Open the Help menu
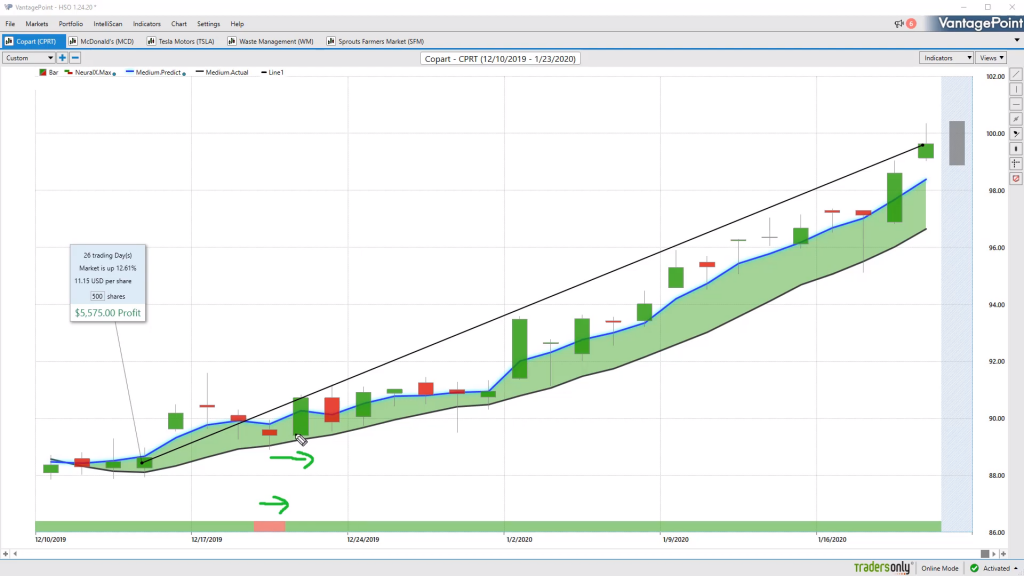The image size is (1024, 576). tap(237, 24)
